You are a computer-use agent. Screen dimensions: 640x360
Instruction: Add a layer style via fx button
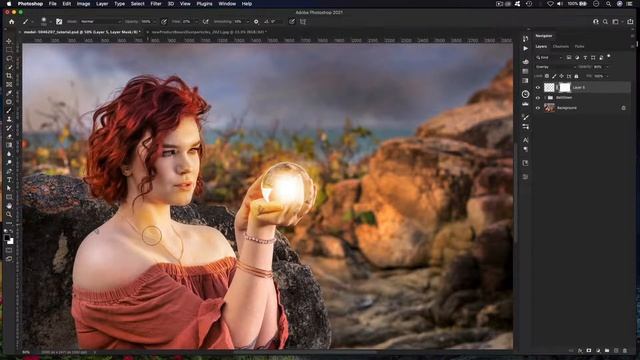click(x=580, y=351)
